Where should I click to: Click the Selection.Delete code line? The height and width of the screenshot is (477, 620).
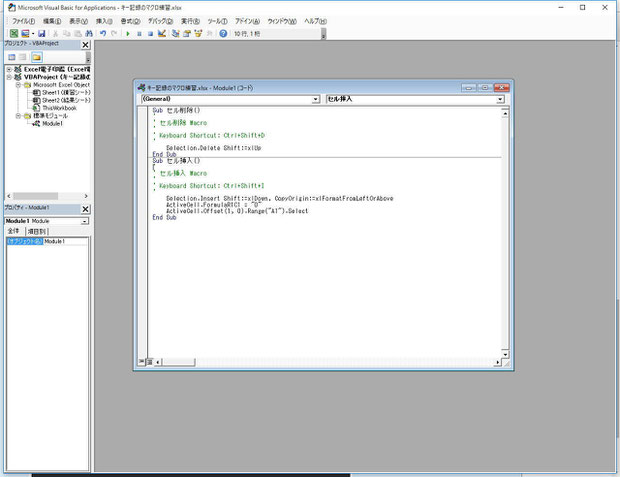click(214, 148)
